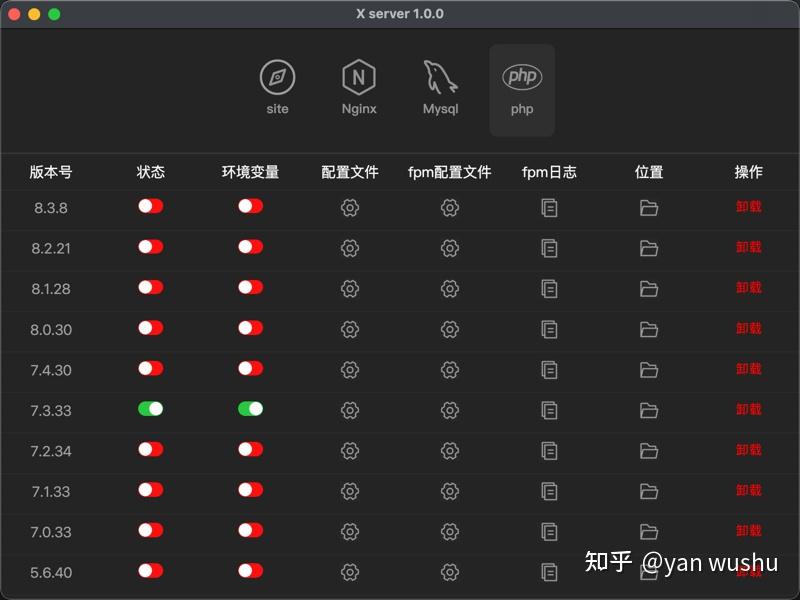Screen dimensions: 800x600
Task: View the fpm log for PHP 5.6.40
Action: click(548, 572)
